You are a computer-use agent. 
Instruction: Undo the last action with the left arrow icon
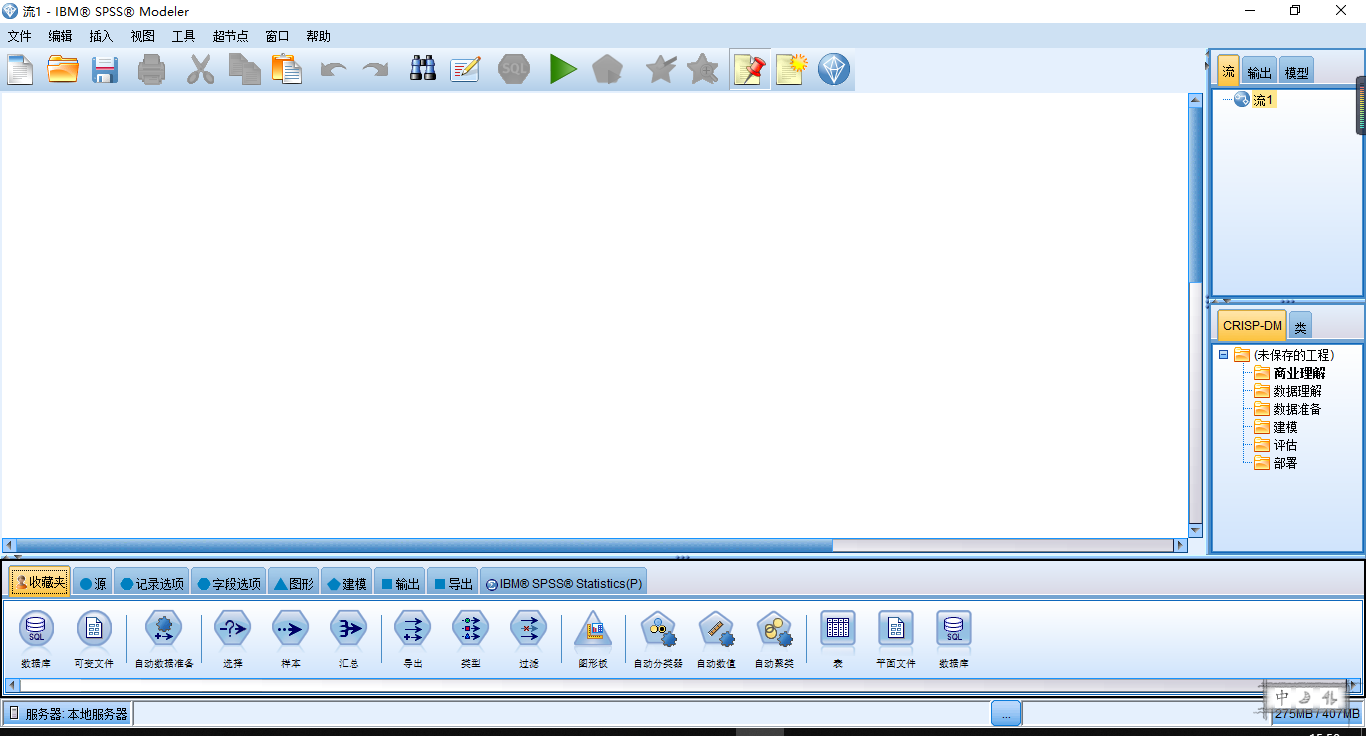coord(333,70)
